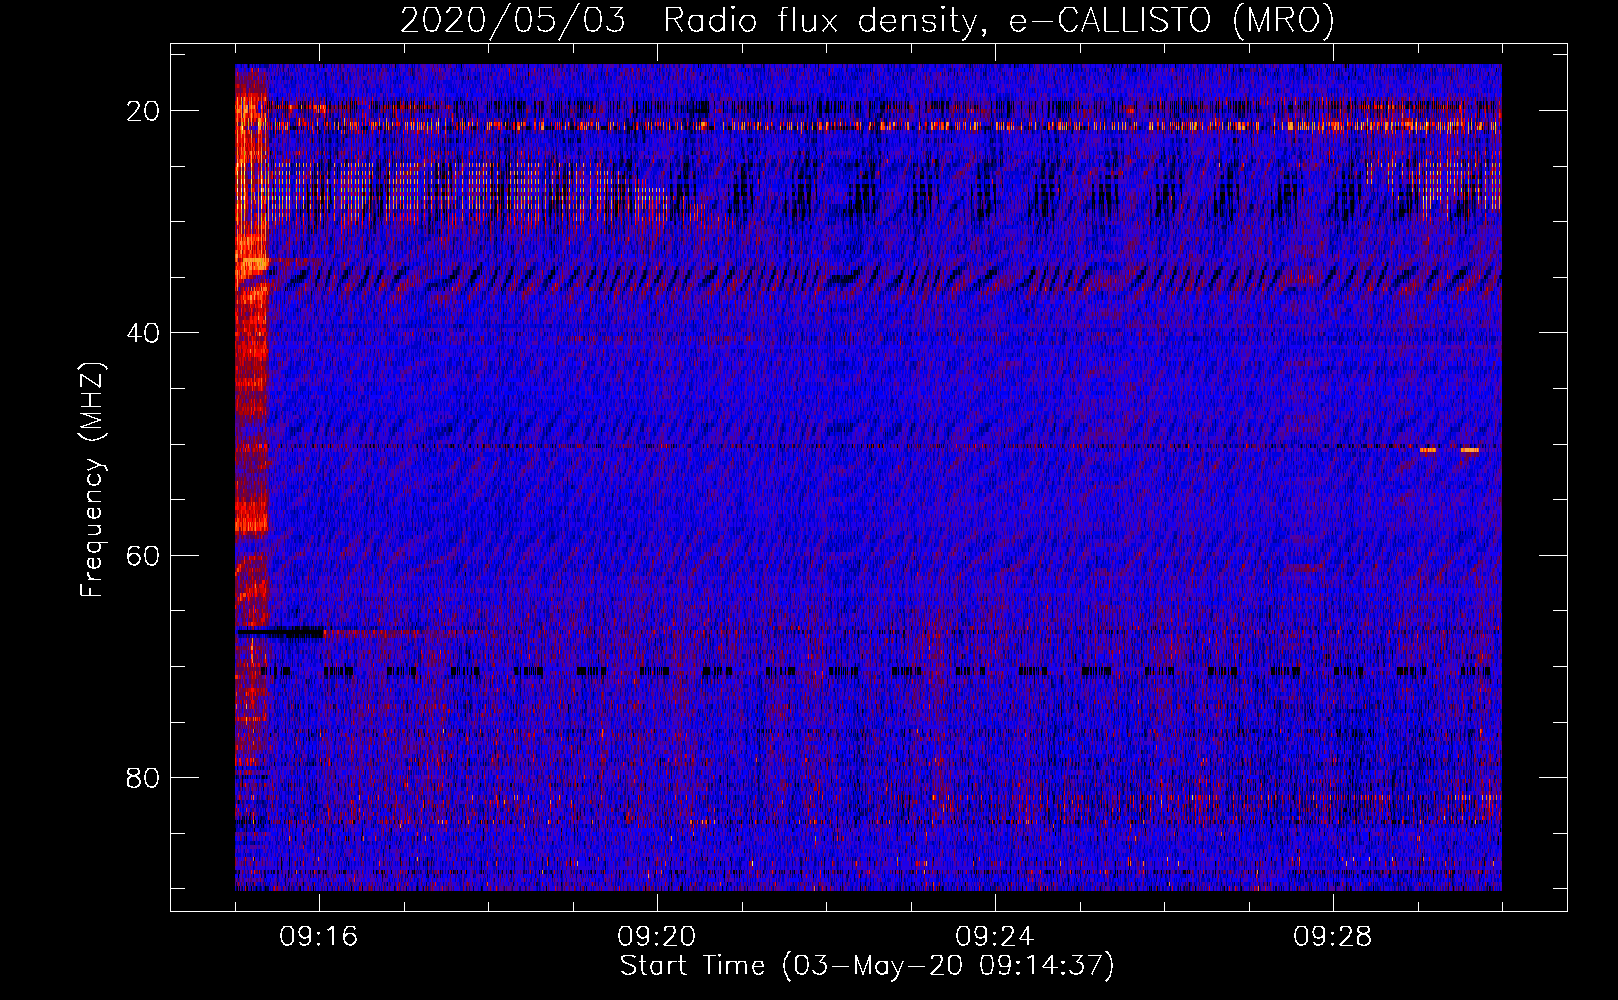Click the plot title 'Radio flux density, e-CALLISTO (MRO)'
1618x1000 pixels.
998,21
